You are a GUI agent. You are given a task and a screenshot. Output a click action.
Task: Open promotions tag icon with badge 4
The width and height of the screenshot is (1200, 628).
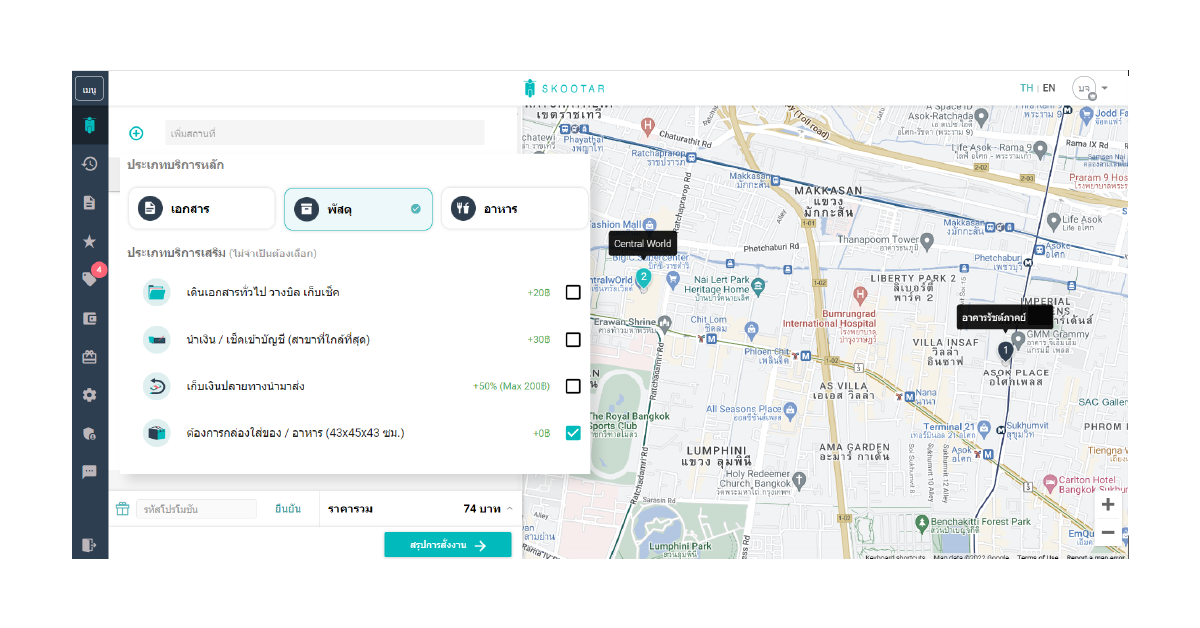90,279
